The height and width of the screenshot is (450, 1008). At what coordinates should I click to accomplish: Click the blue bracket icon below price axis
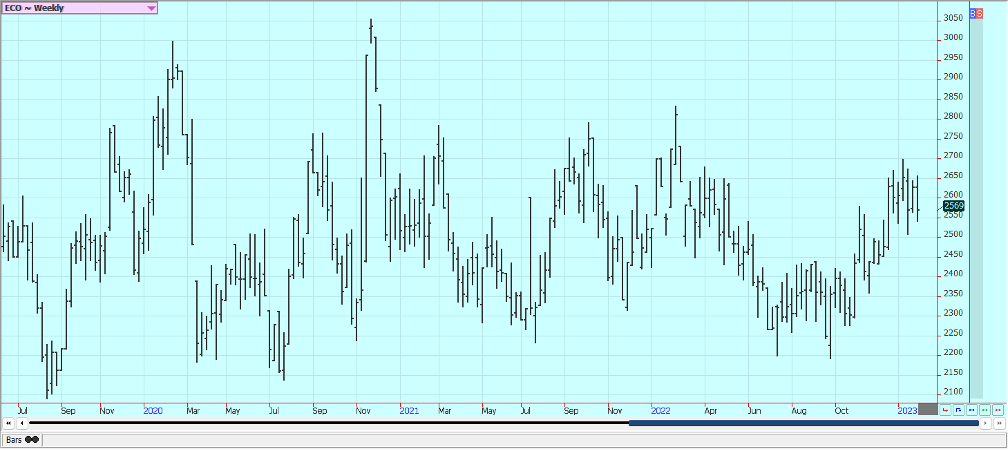(x=958, y=410)
